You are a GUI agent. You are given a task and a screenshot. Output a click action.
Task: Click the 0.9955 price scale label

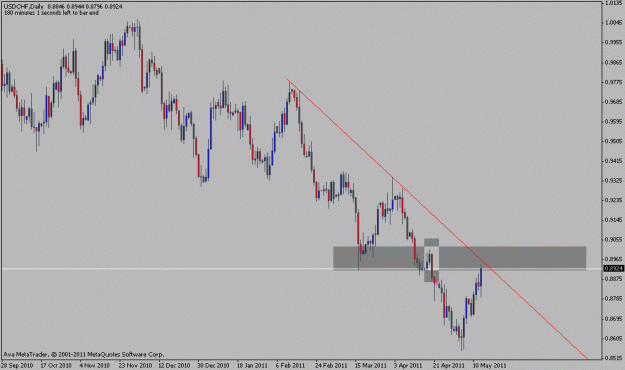[x=614, y=42]
